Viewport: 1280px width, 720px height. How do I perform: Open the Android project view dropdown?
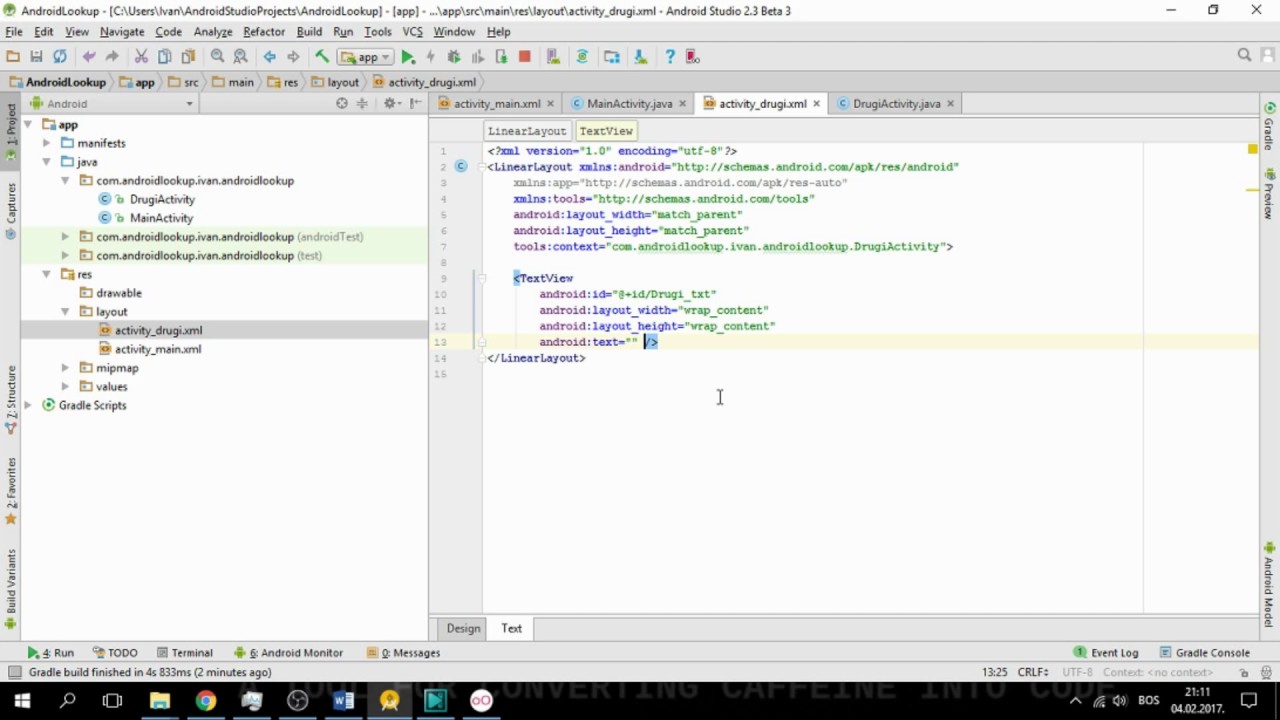[112, 104]
